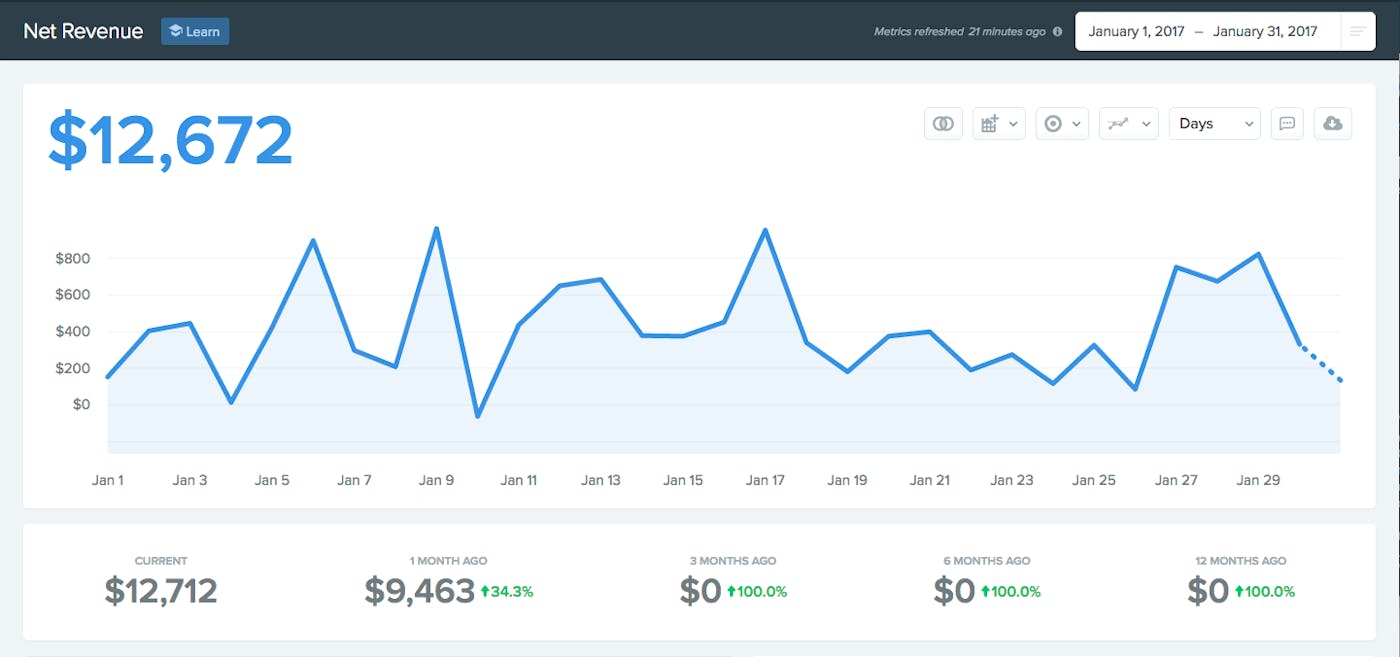The width and height of the screenshot is (1400, 657).
Task: Open the add segment grid dropdown
Action: pyautogui.click(x=998, y=123)
